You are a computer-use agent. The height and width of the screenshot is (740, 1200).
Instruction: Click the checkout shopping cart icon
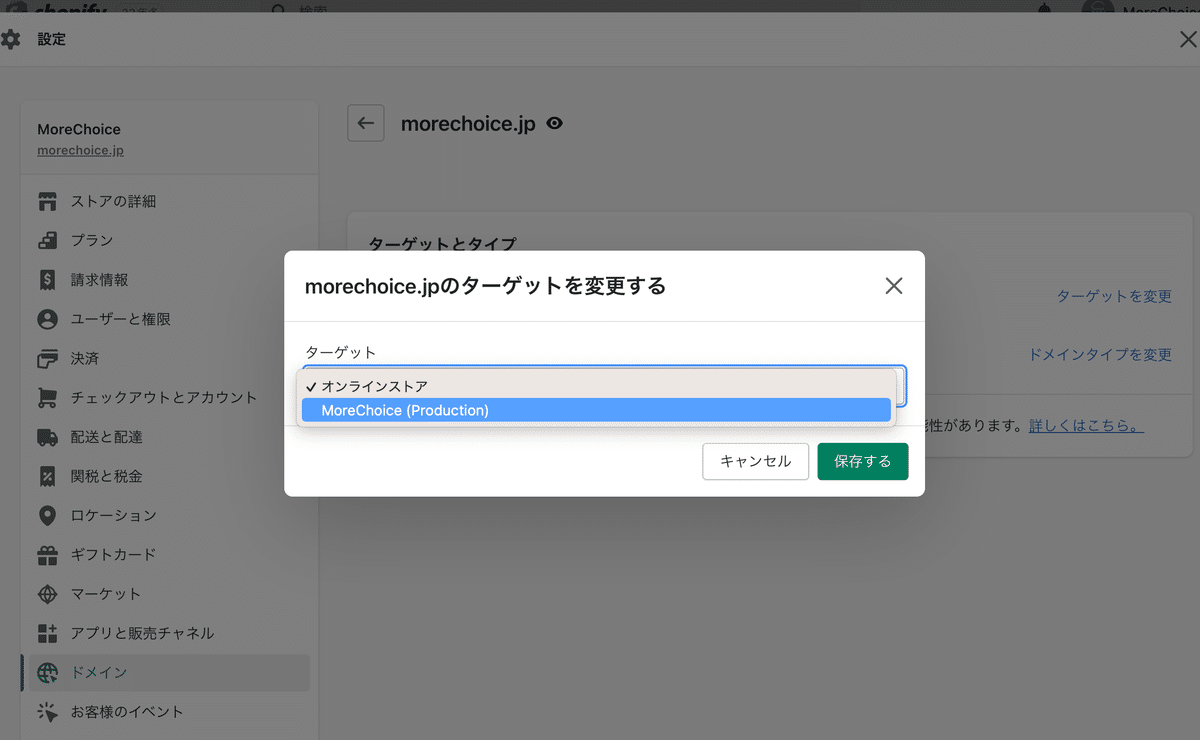(47, 397)
